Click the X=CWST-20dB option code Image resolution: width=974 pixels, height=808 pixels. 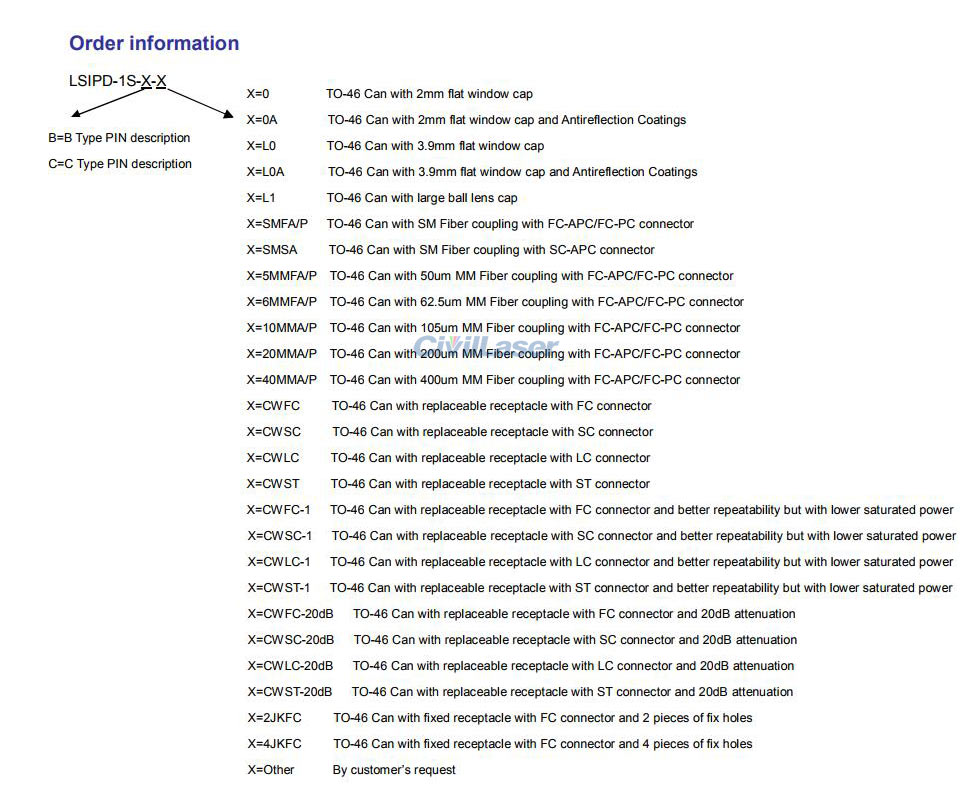pos(289,692)
